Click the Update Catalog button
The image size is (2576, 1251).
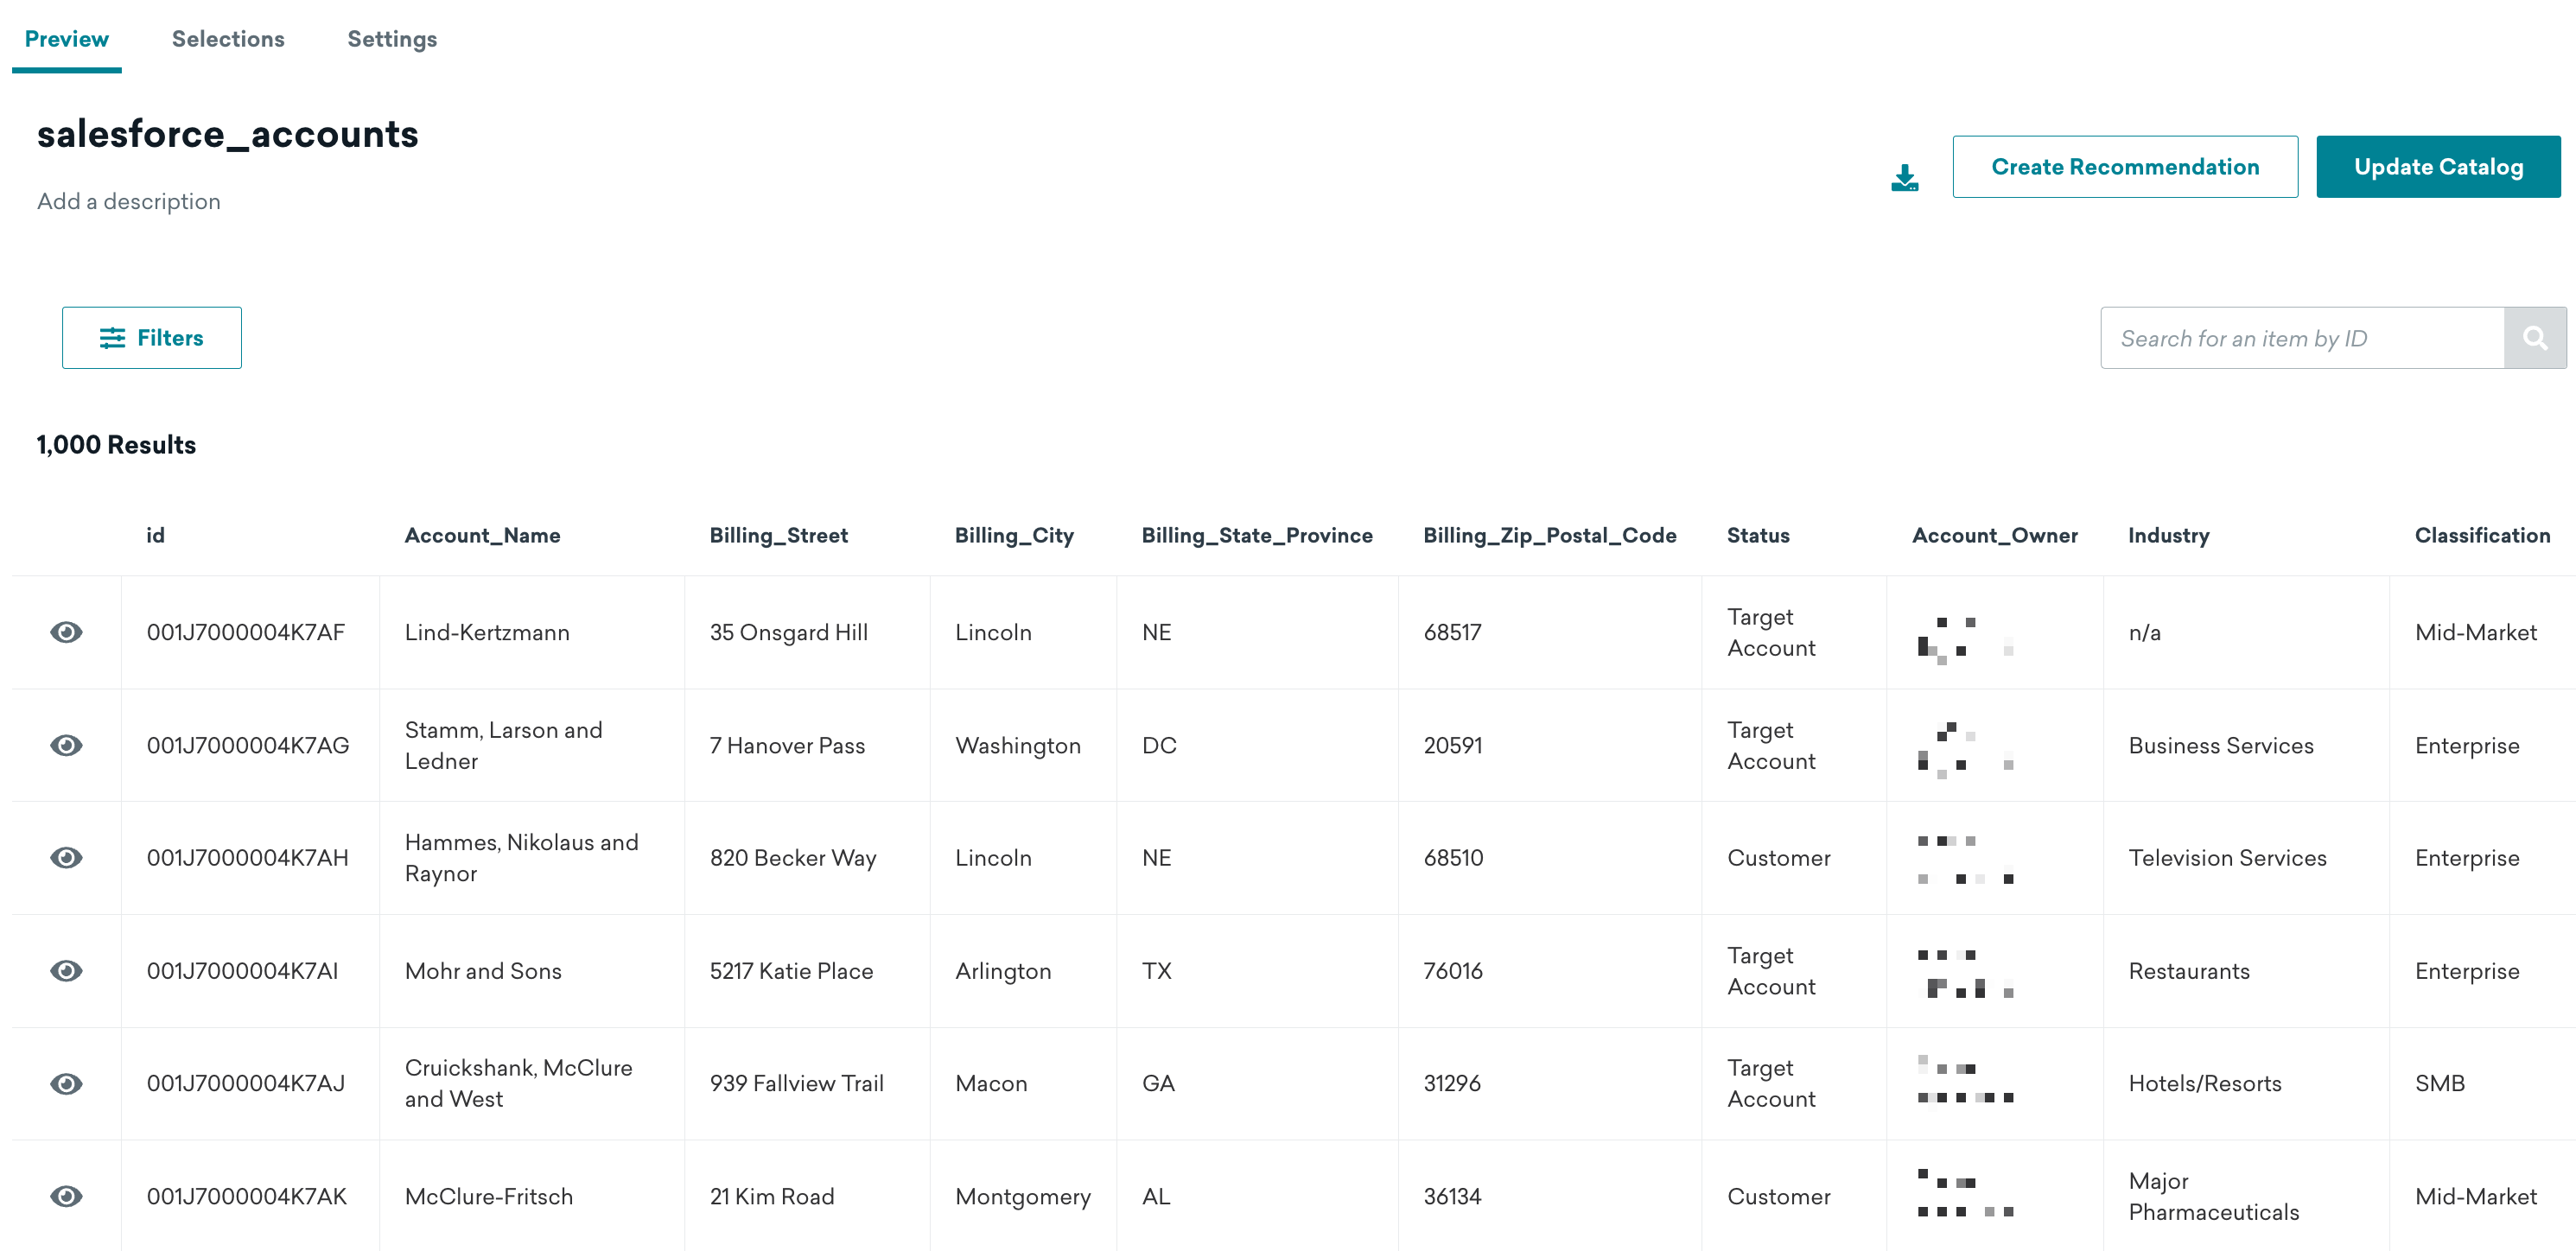(x=2436, y=166)
